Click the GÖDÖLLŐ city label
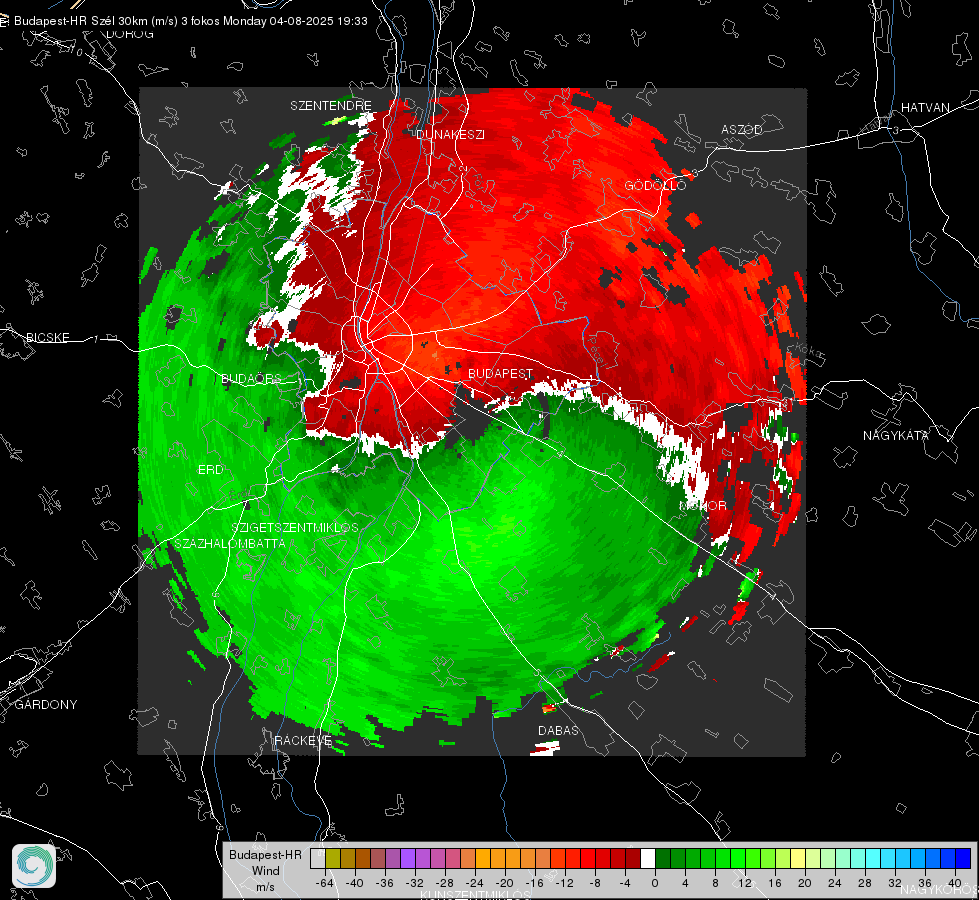The width and height of the screenshot is (979, 900). pyautogui.click(x=655, y=185)
